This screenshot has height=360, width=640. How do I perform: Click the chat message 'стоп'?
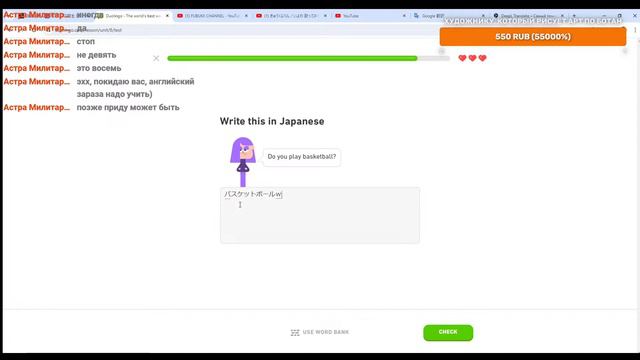point(86,42)
